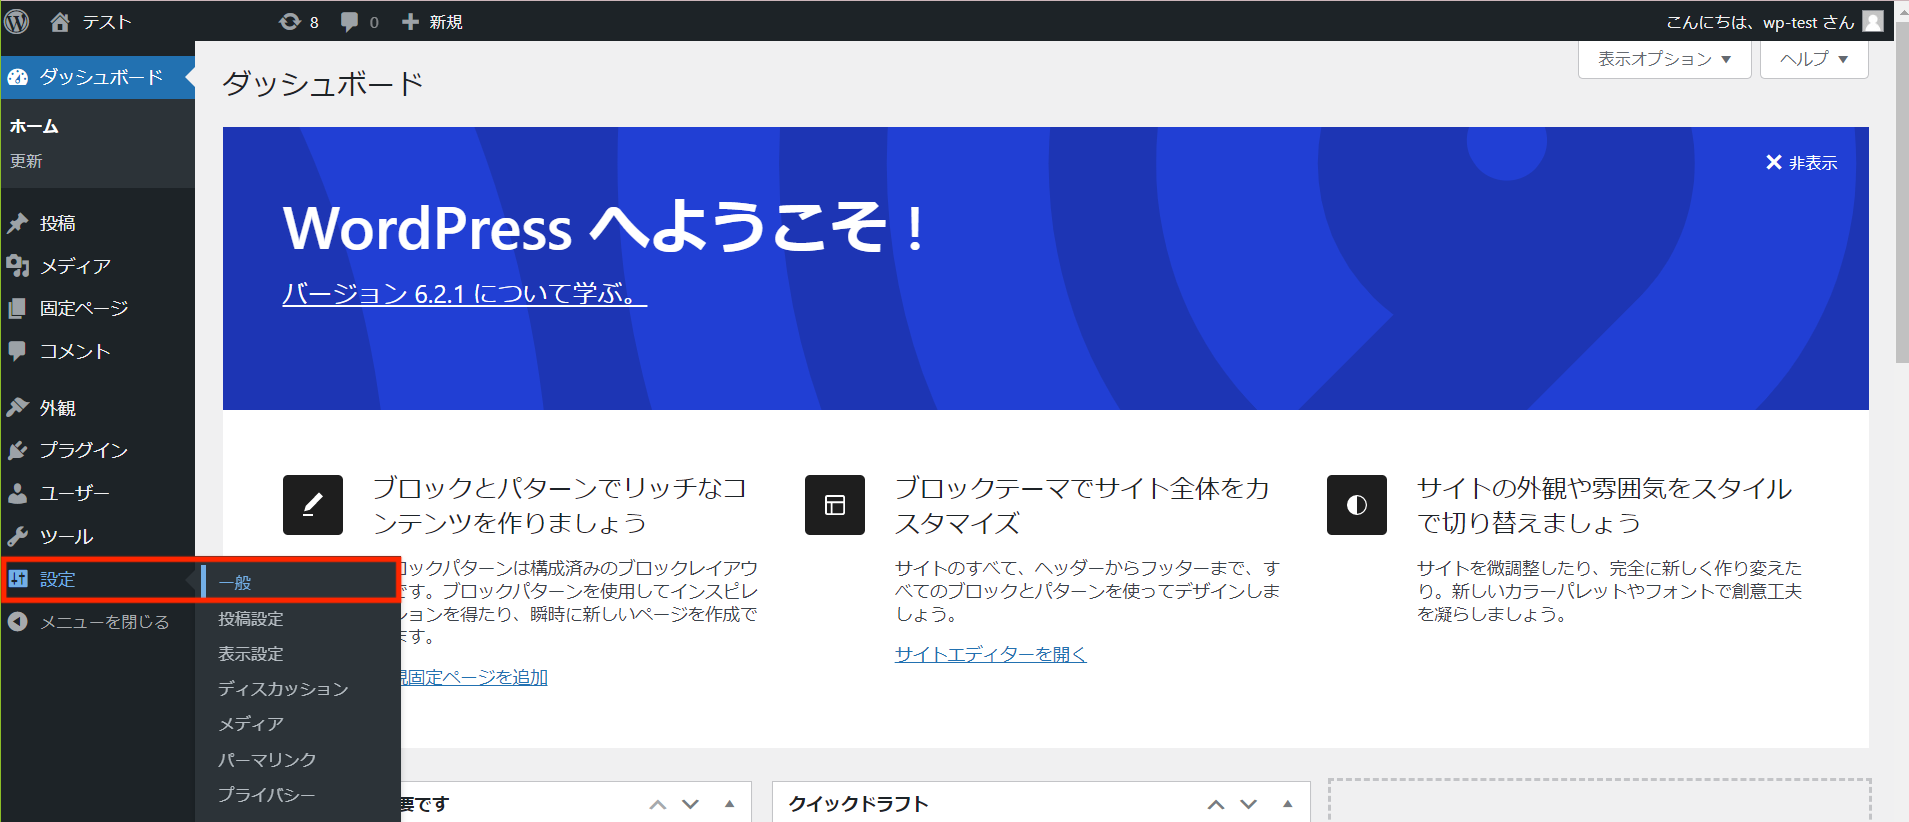Click the pencil icon for block patterns

(312, 505)
